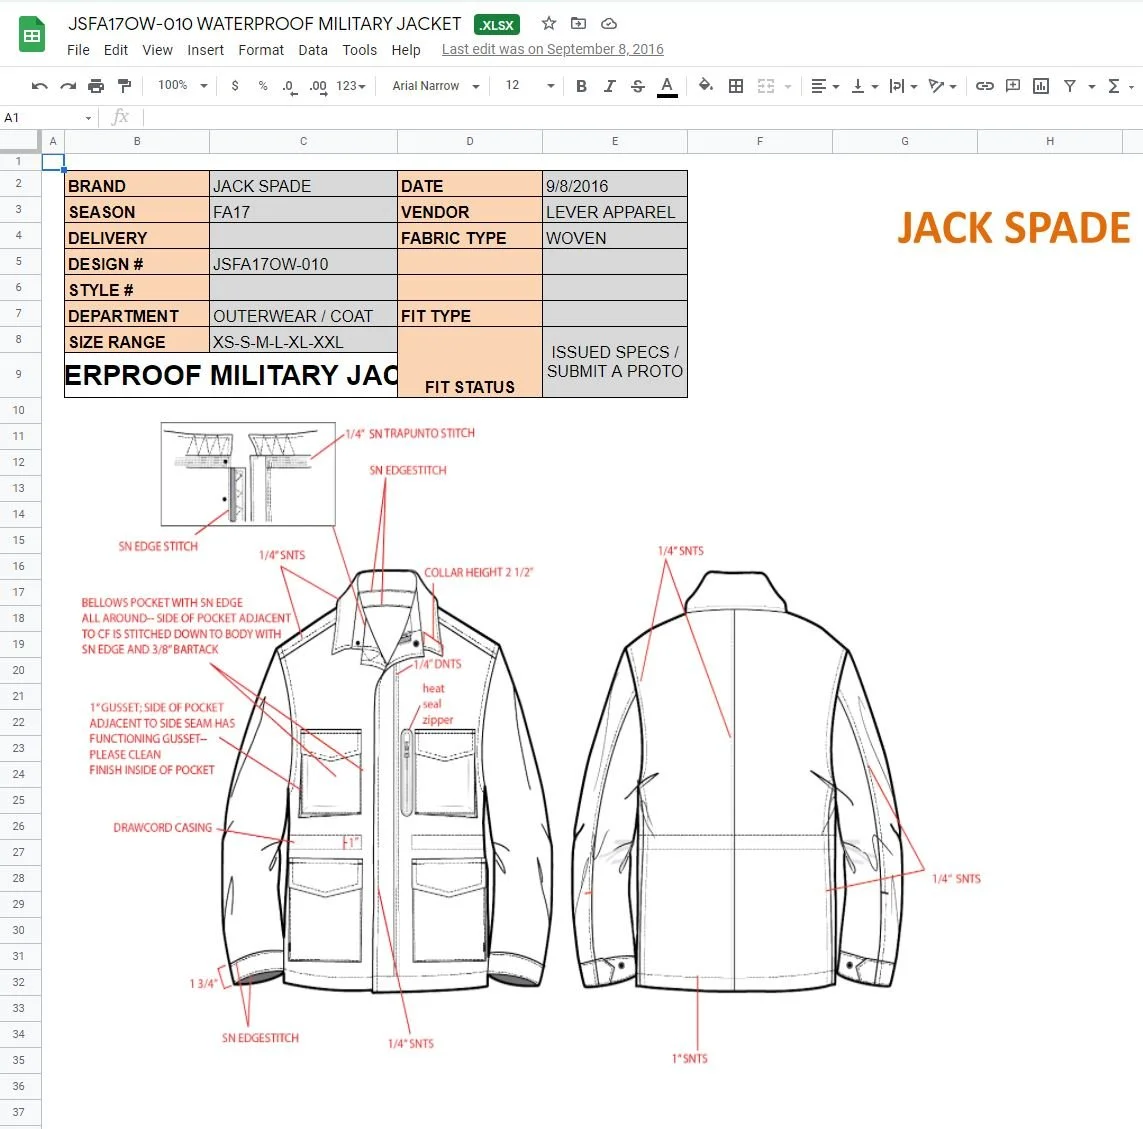Print the spreadsheet
1143x1129 pixels.
[95, 86]
